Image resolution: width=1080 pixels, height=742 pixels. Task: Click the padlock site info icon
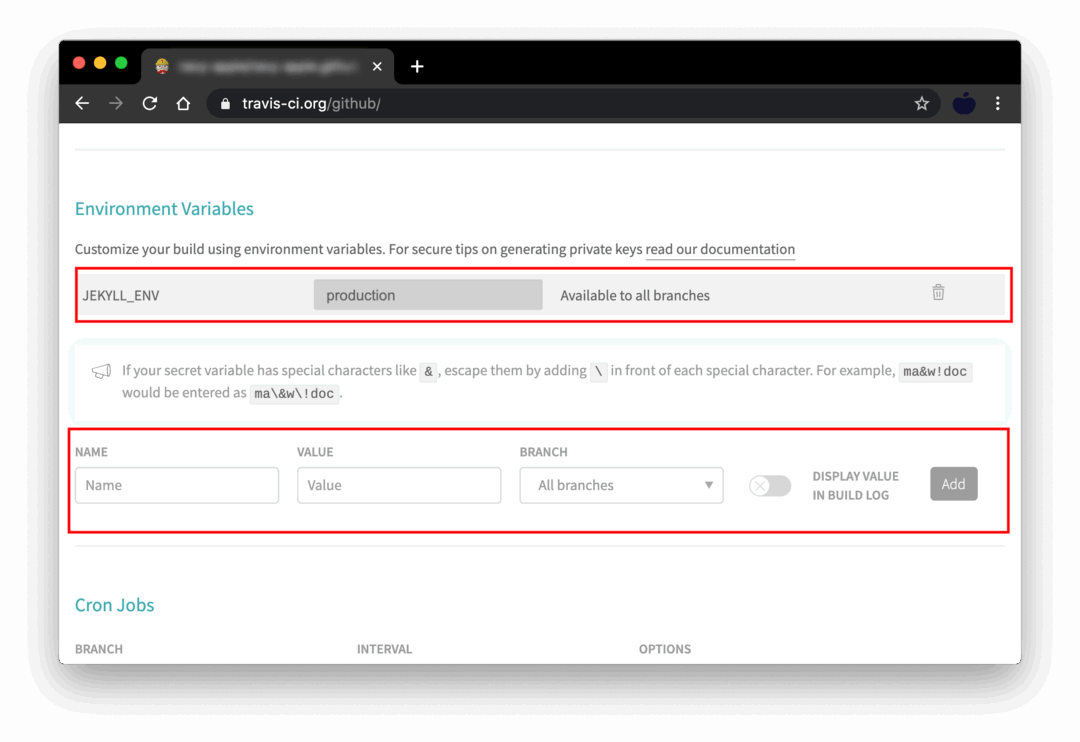point(225,103)
